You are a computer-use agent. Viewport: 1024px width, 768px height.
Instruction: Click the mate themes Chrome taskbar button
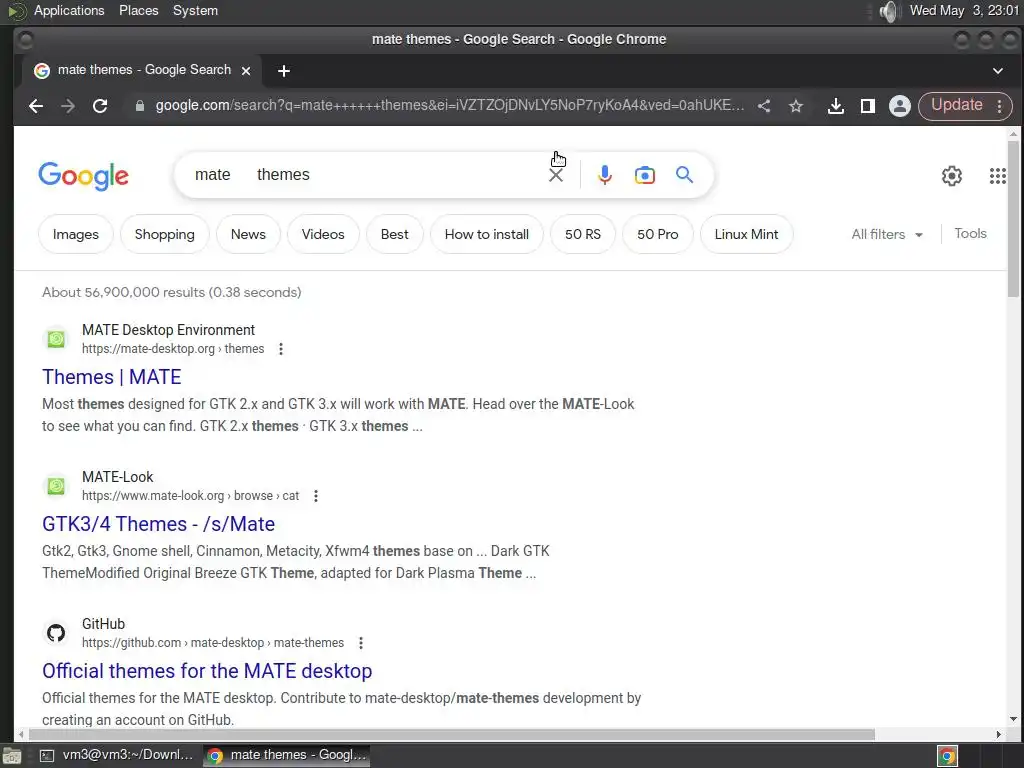tap(287, 755)
